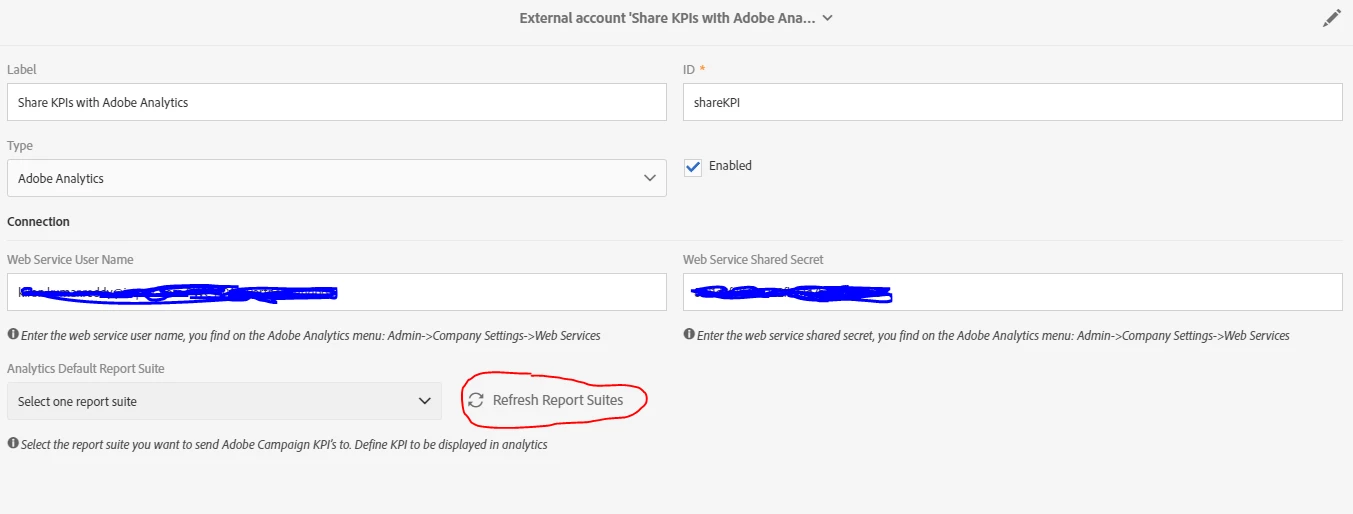Click the 'Web Service Shared Secret' label text
The width and height of the screenshot is (1353, 514).
pos(753,259)
